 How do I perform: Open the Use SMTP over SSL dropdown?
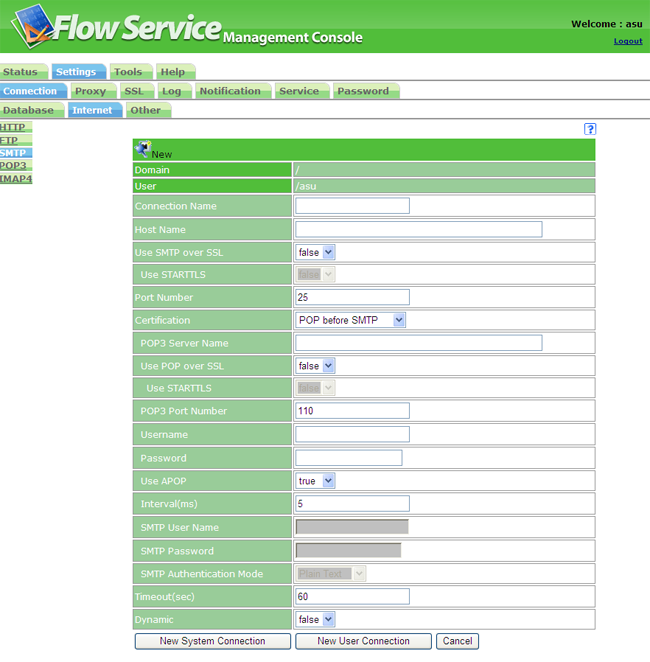click(315, 253)
